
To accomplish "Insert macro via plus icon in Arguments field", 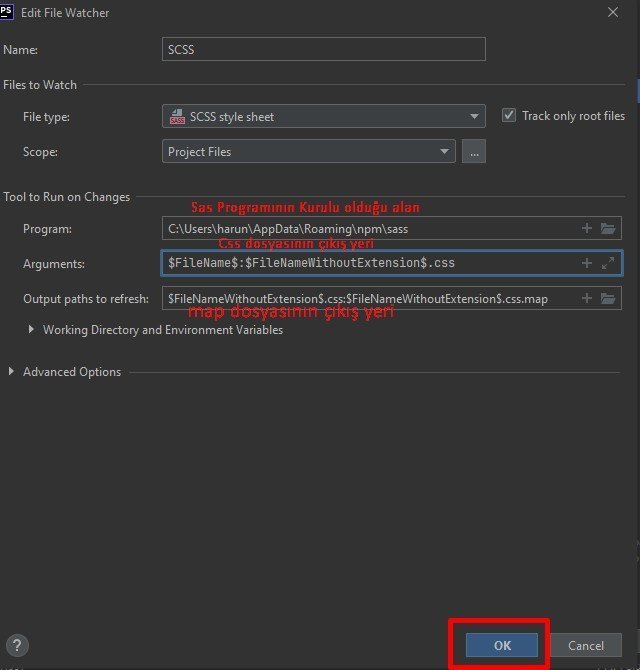I will click(587, 264).
